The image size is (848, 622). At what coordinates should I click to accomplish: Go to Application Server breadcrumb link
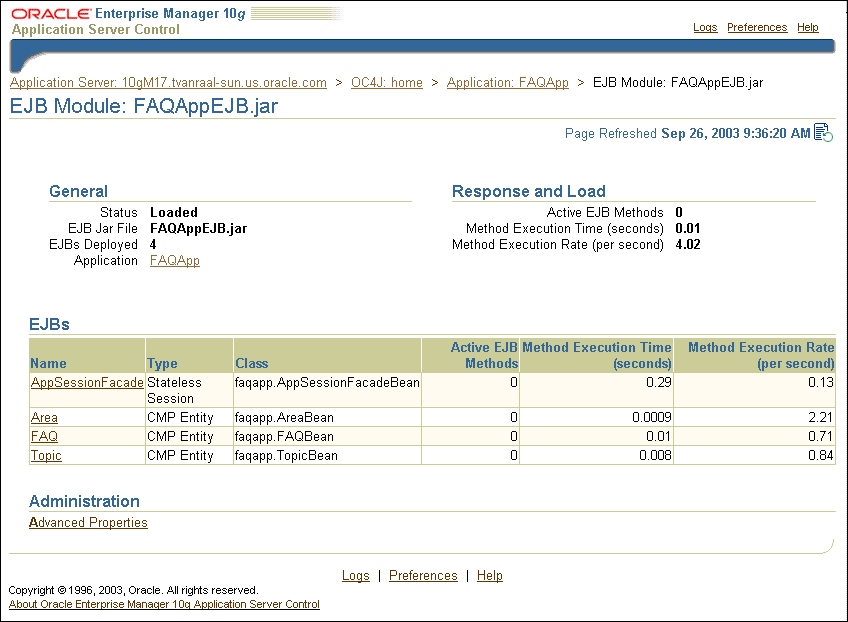point(168,82)
